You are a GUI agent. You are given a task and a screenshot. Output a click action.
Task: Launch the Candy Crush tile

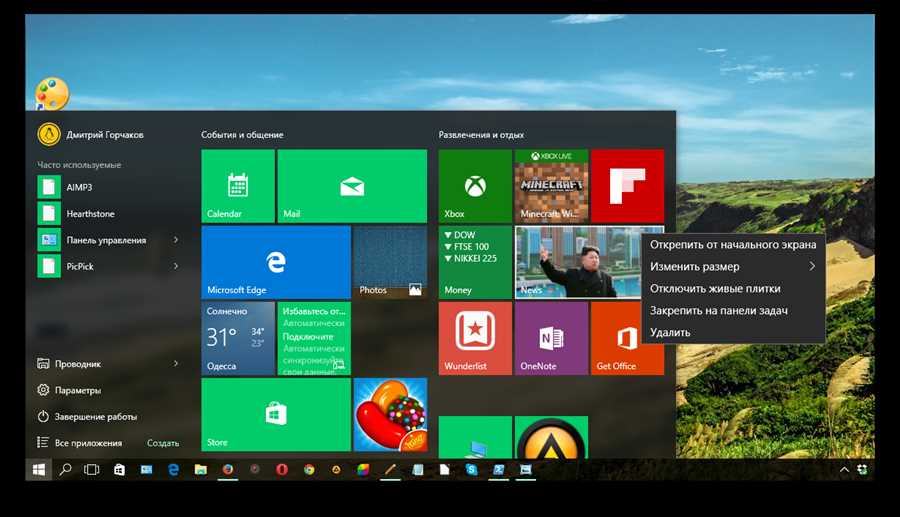click(390, 414)
